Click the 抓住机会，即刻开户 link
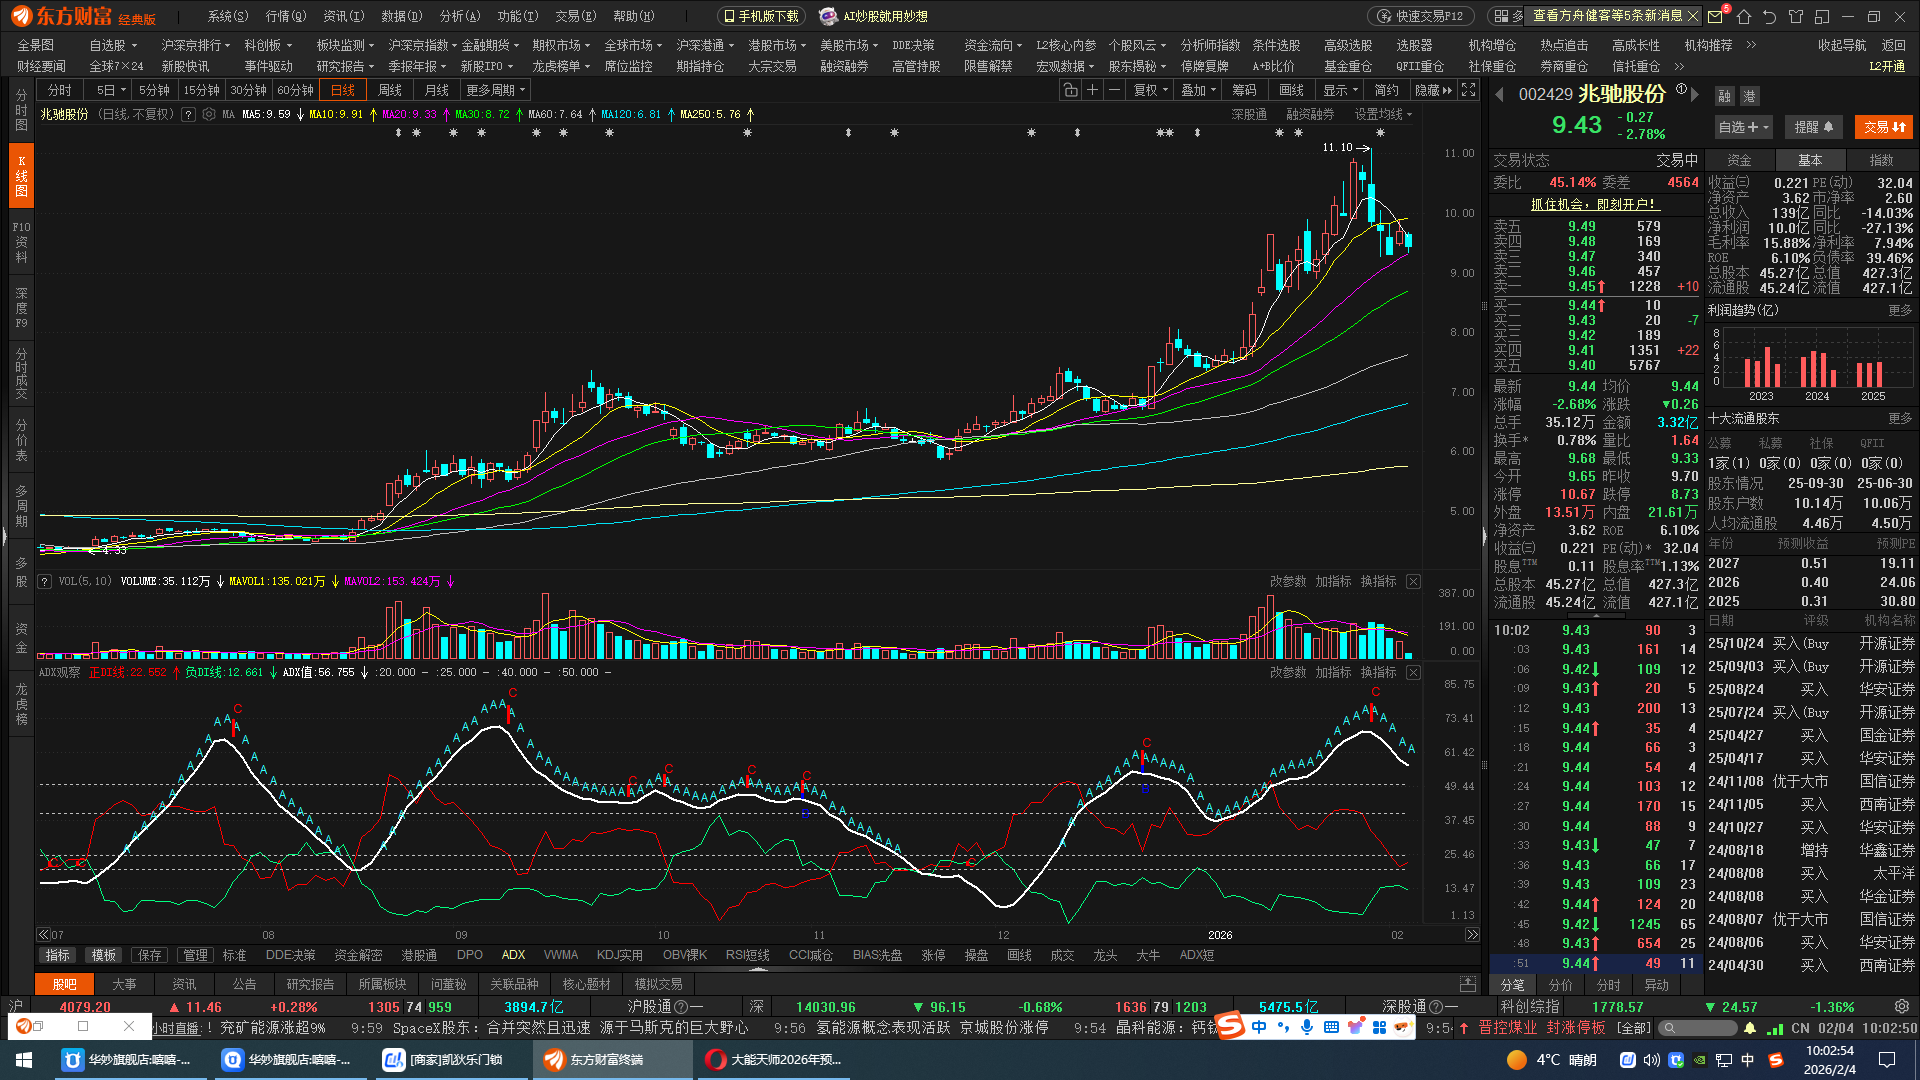This screenshot has height=1080, width=1920. click(x=1594, y=204)
